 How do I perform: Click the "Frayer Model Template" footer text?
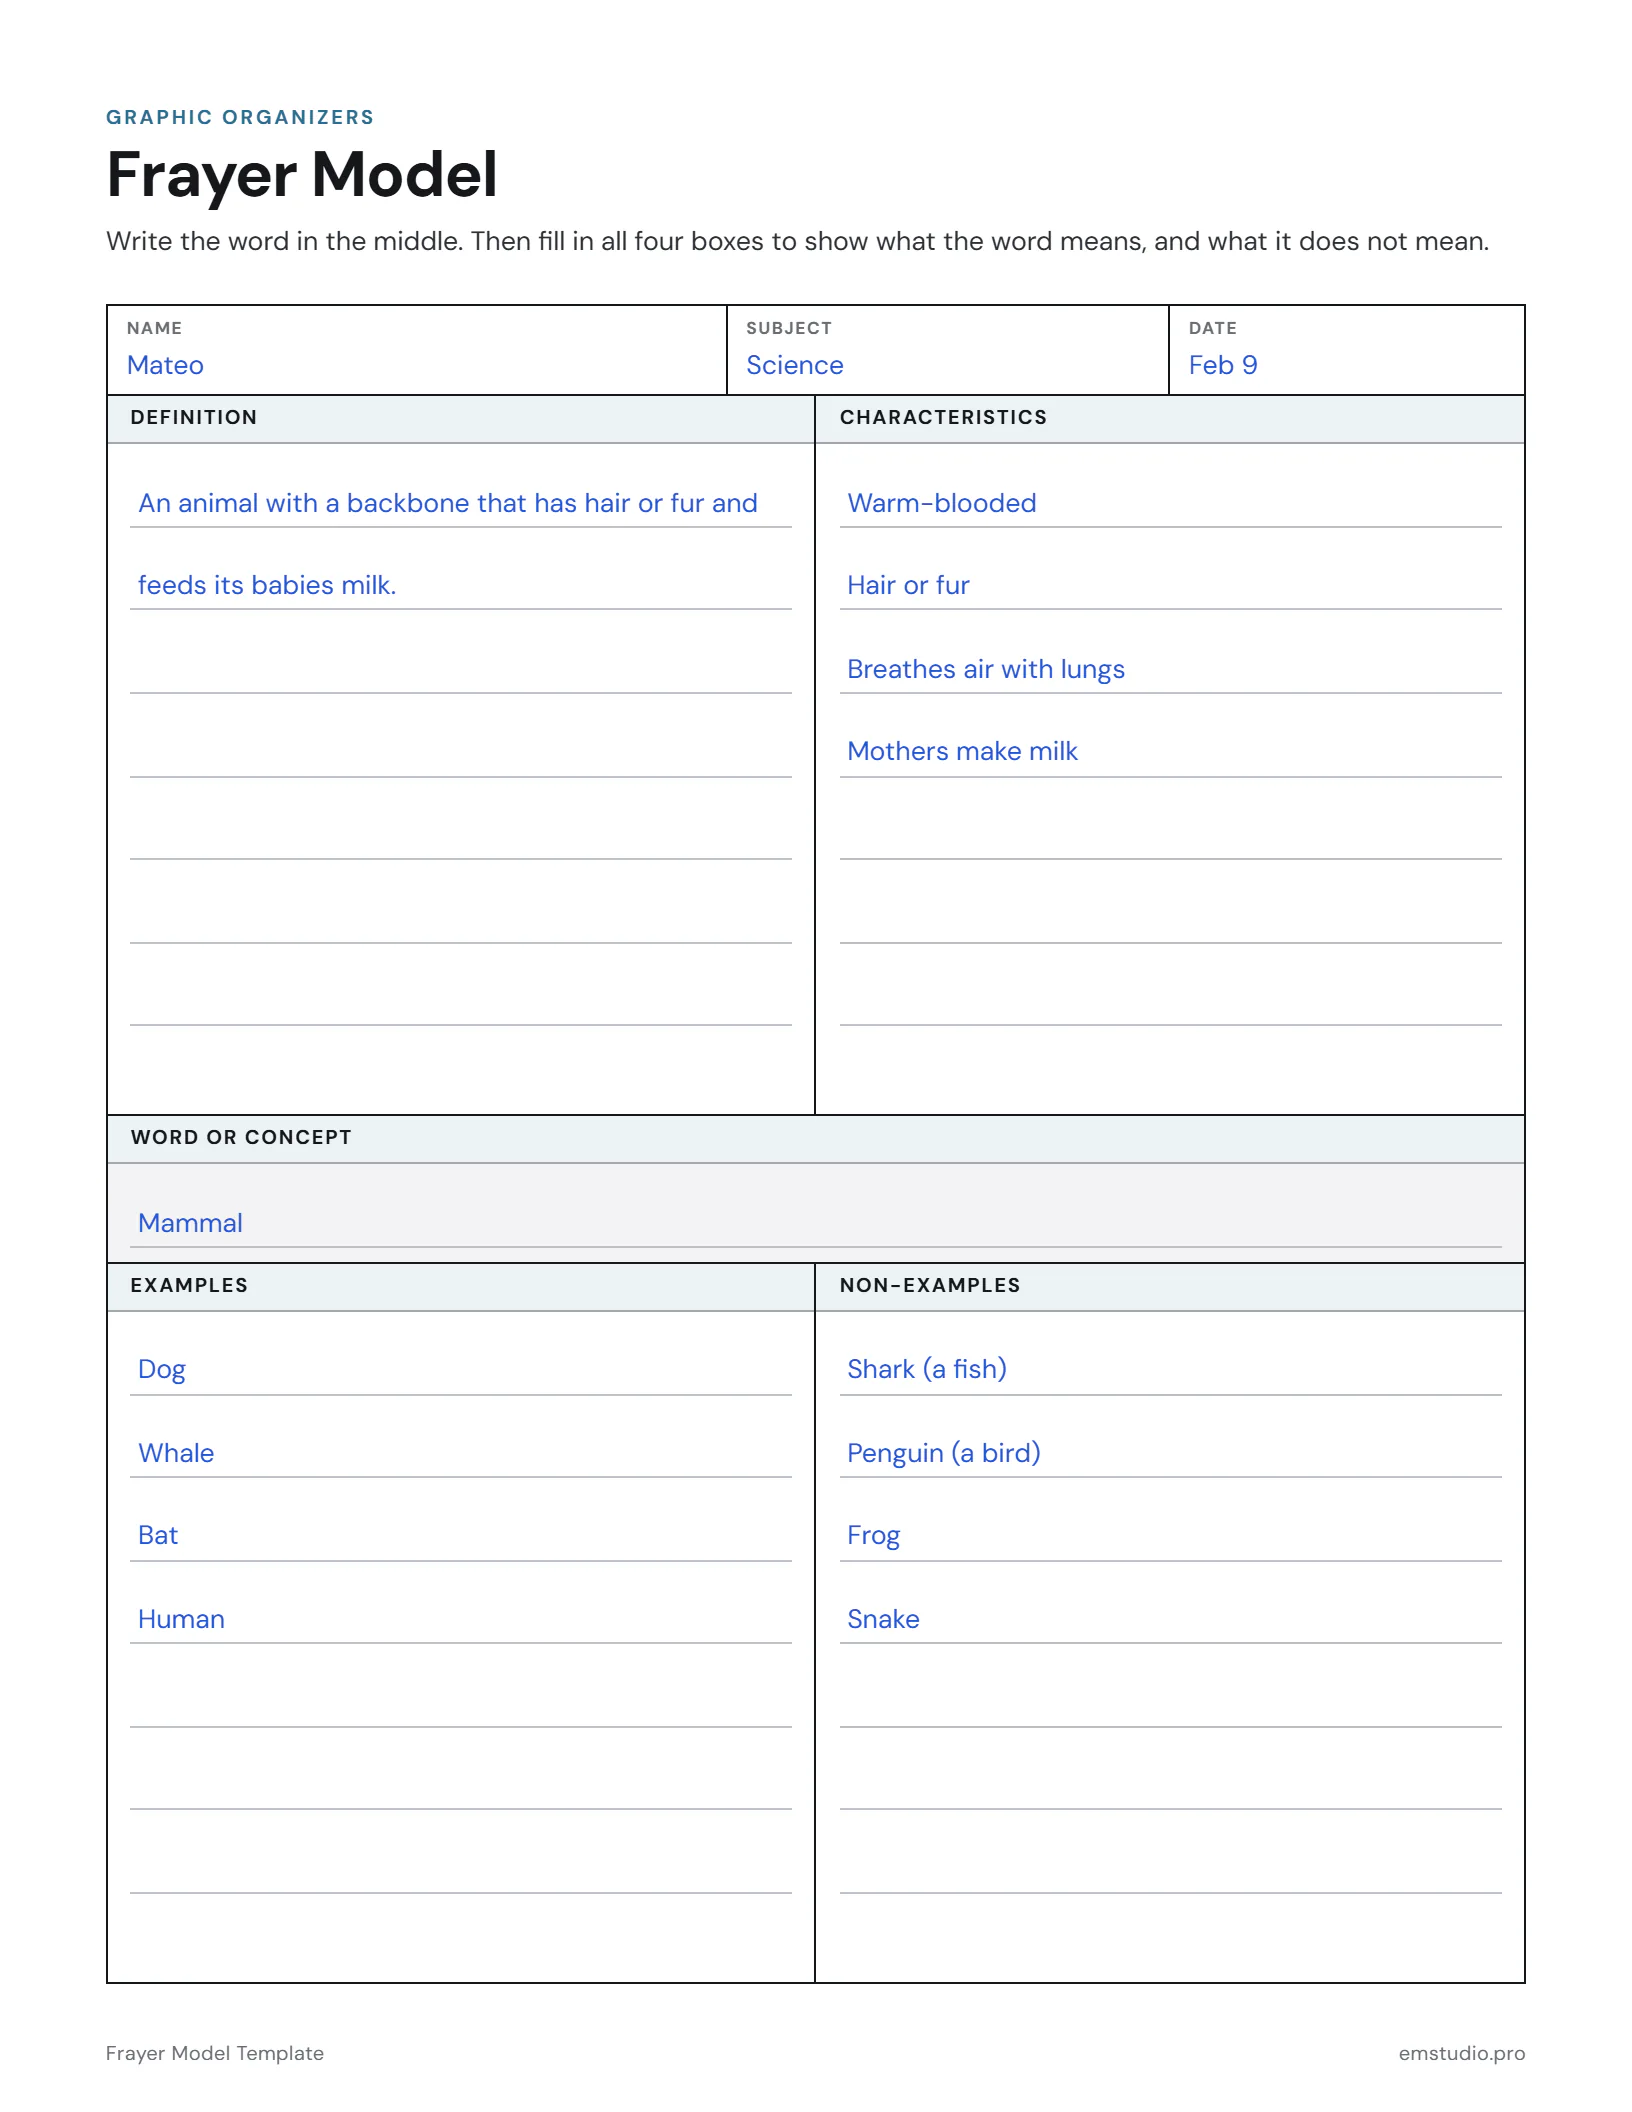tap(215, 2053)
